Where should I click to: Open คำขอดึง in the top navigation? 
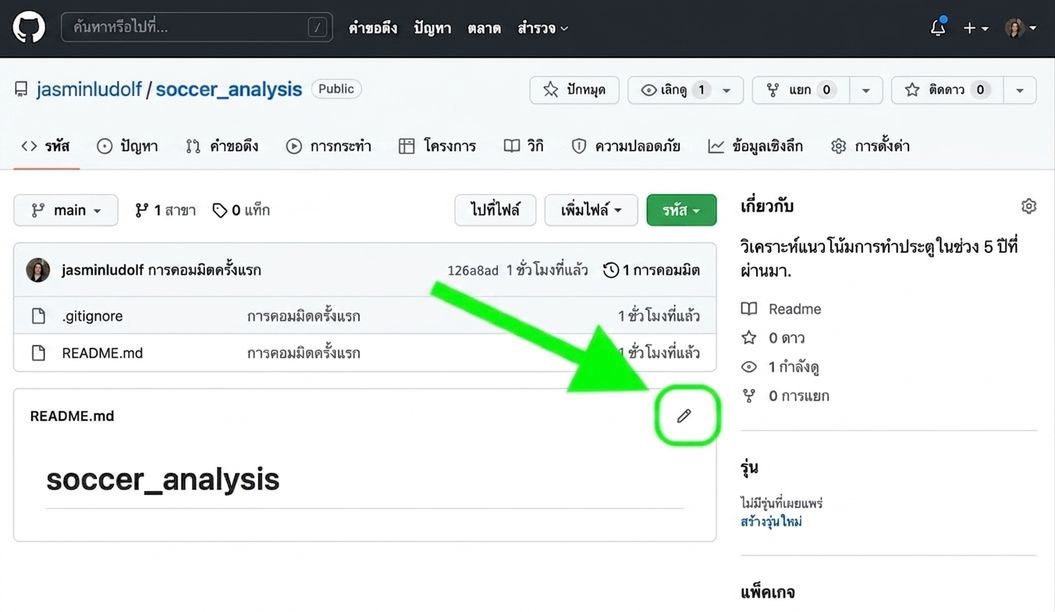tap(373, 28)
